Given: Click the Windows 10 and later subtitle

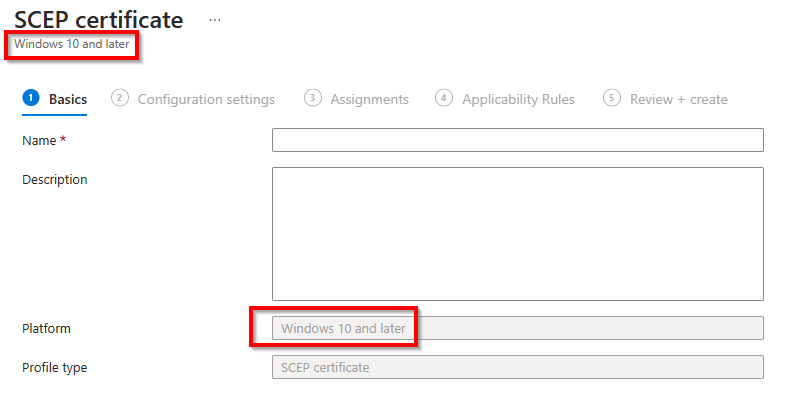Looking at the screenshot, I should 72,44.
